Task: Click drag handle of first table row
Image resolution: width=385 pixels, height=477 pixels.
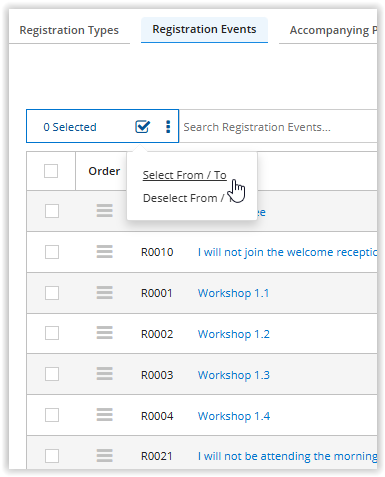Action: tap(105, 211)
